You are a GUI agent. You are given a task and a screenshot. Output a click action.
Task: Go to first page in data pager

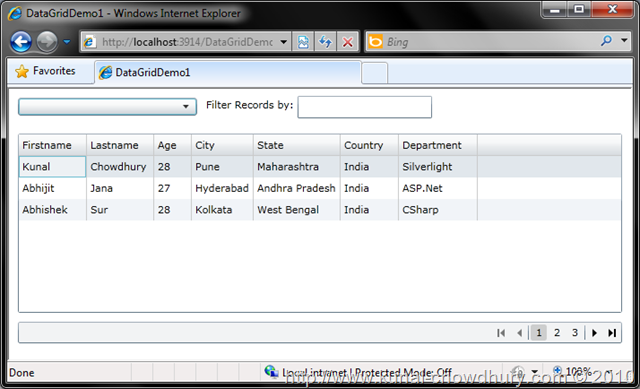pyautogui.click(x=501, y=333)
